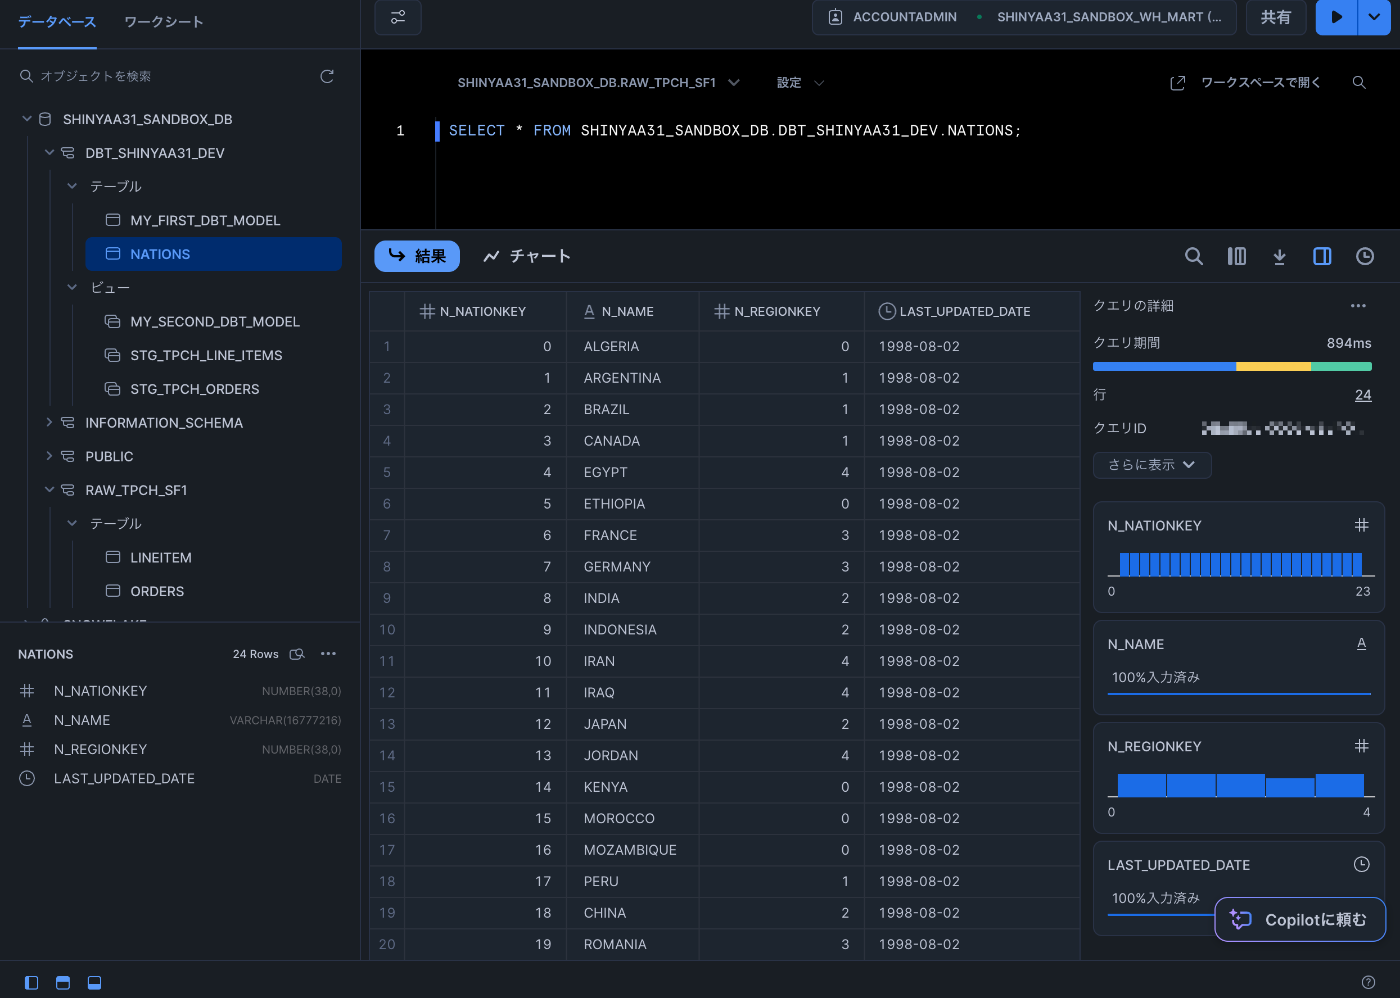This screenshot has height=998, width=1400.
Task: Expand さらに表示 show more button
Action: tap(1152, 465)
